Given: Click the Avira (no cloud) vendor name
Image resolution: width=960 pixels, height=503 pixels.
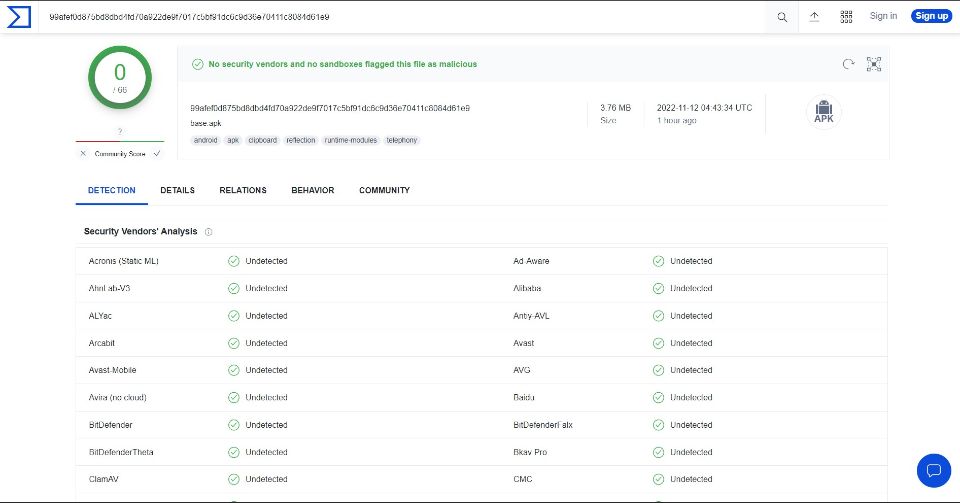Looking at the screenshot, I should [118, 397].
